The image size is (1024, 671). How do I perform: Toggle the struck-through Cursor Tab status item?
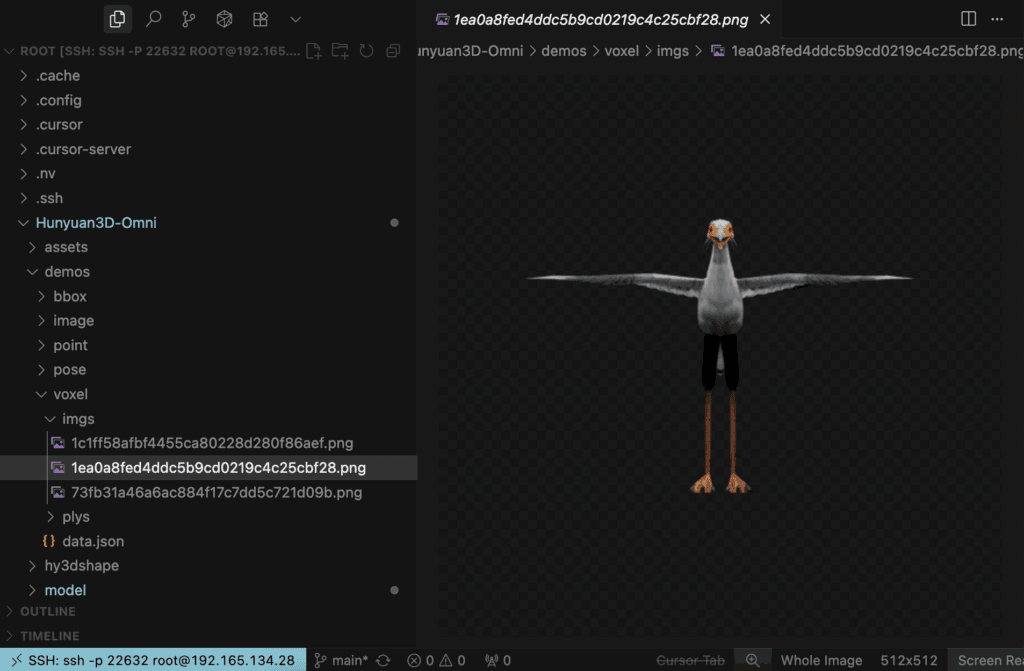click(690, 660)
